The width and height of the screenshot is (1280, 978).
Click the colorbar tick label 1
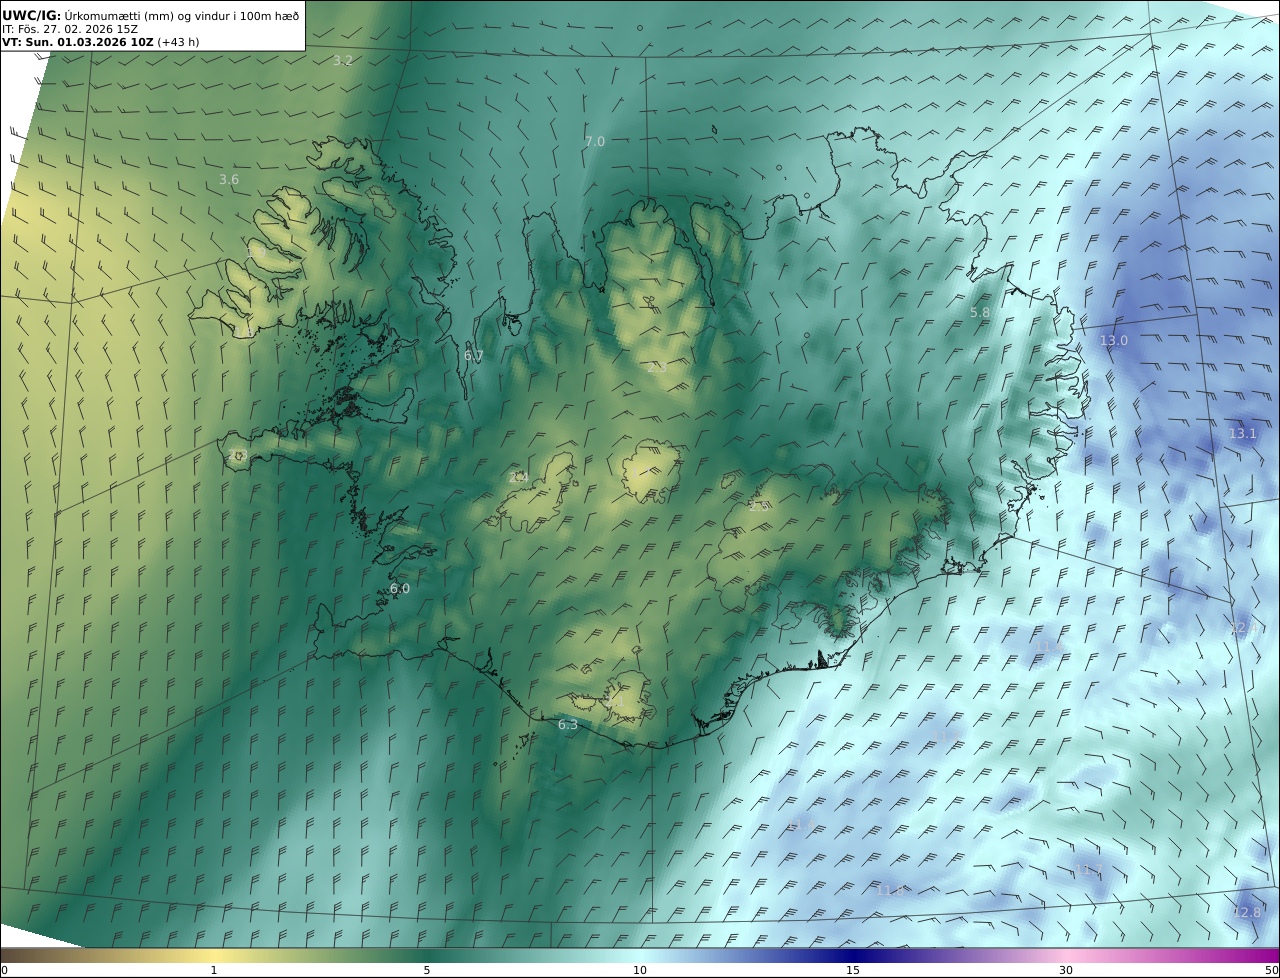coord(214,970)
